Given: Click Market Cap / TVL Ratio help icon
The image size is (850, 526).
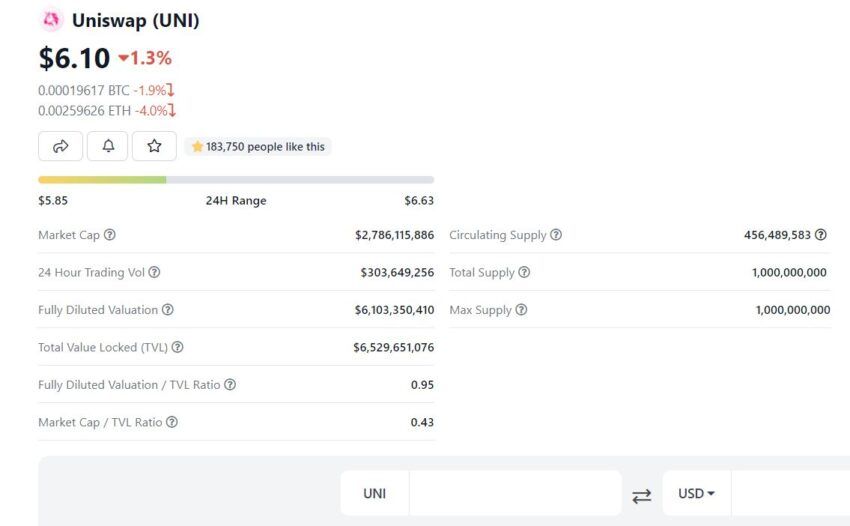Looking at the screenshot, I should pos(172,422).
